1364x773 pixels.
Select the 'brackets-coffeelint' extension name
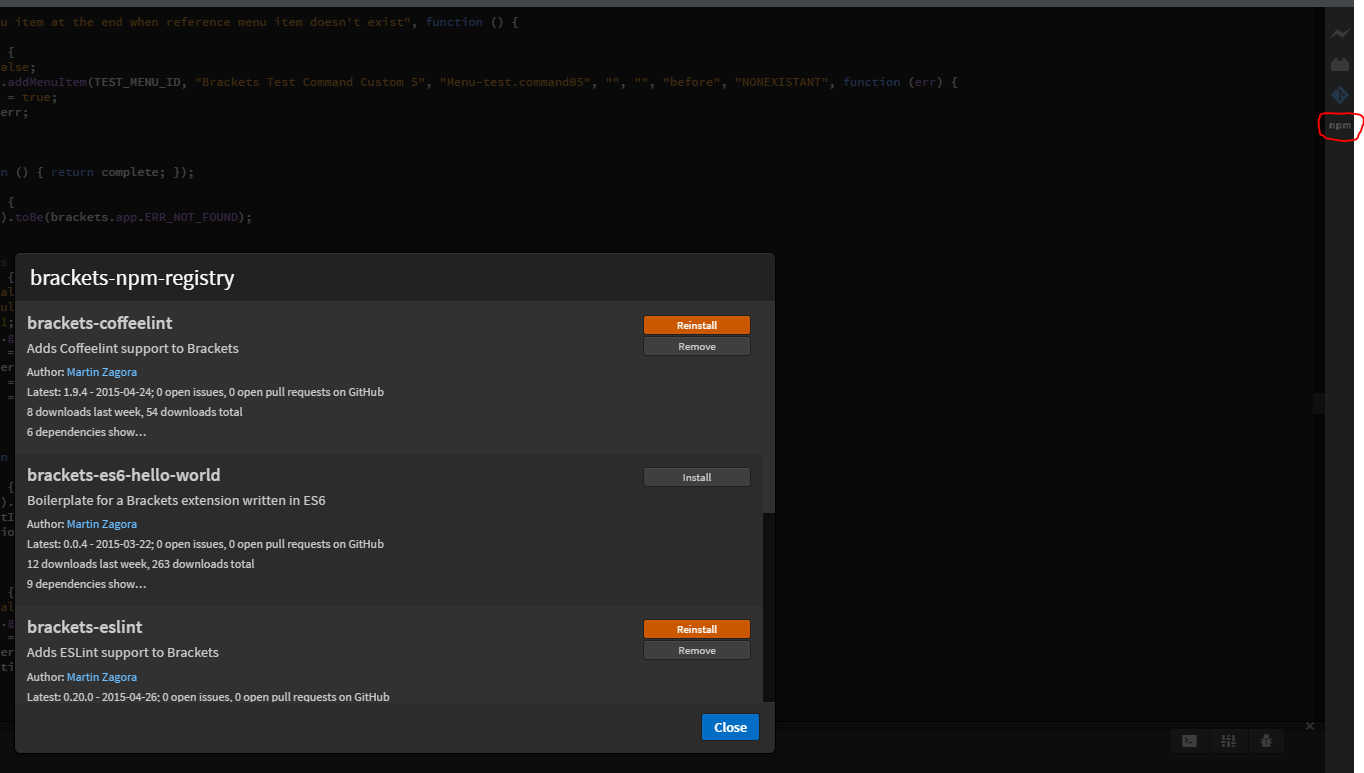click(x=100, y=323)
